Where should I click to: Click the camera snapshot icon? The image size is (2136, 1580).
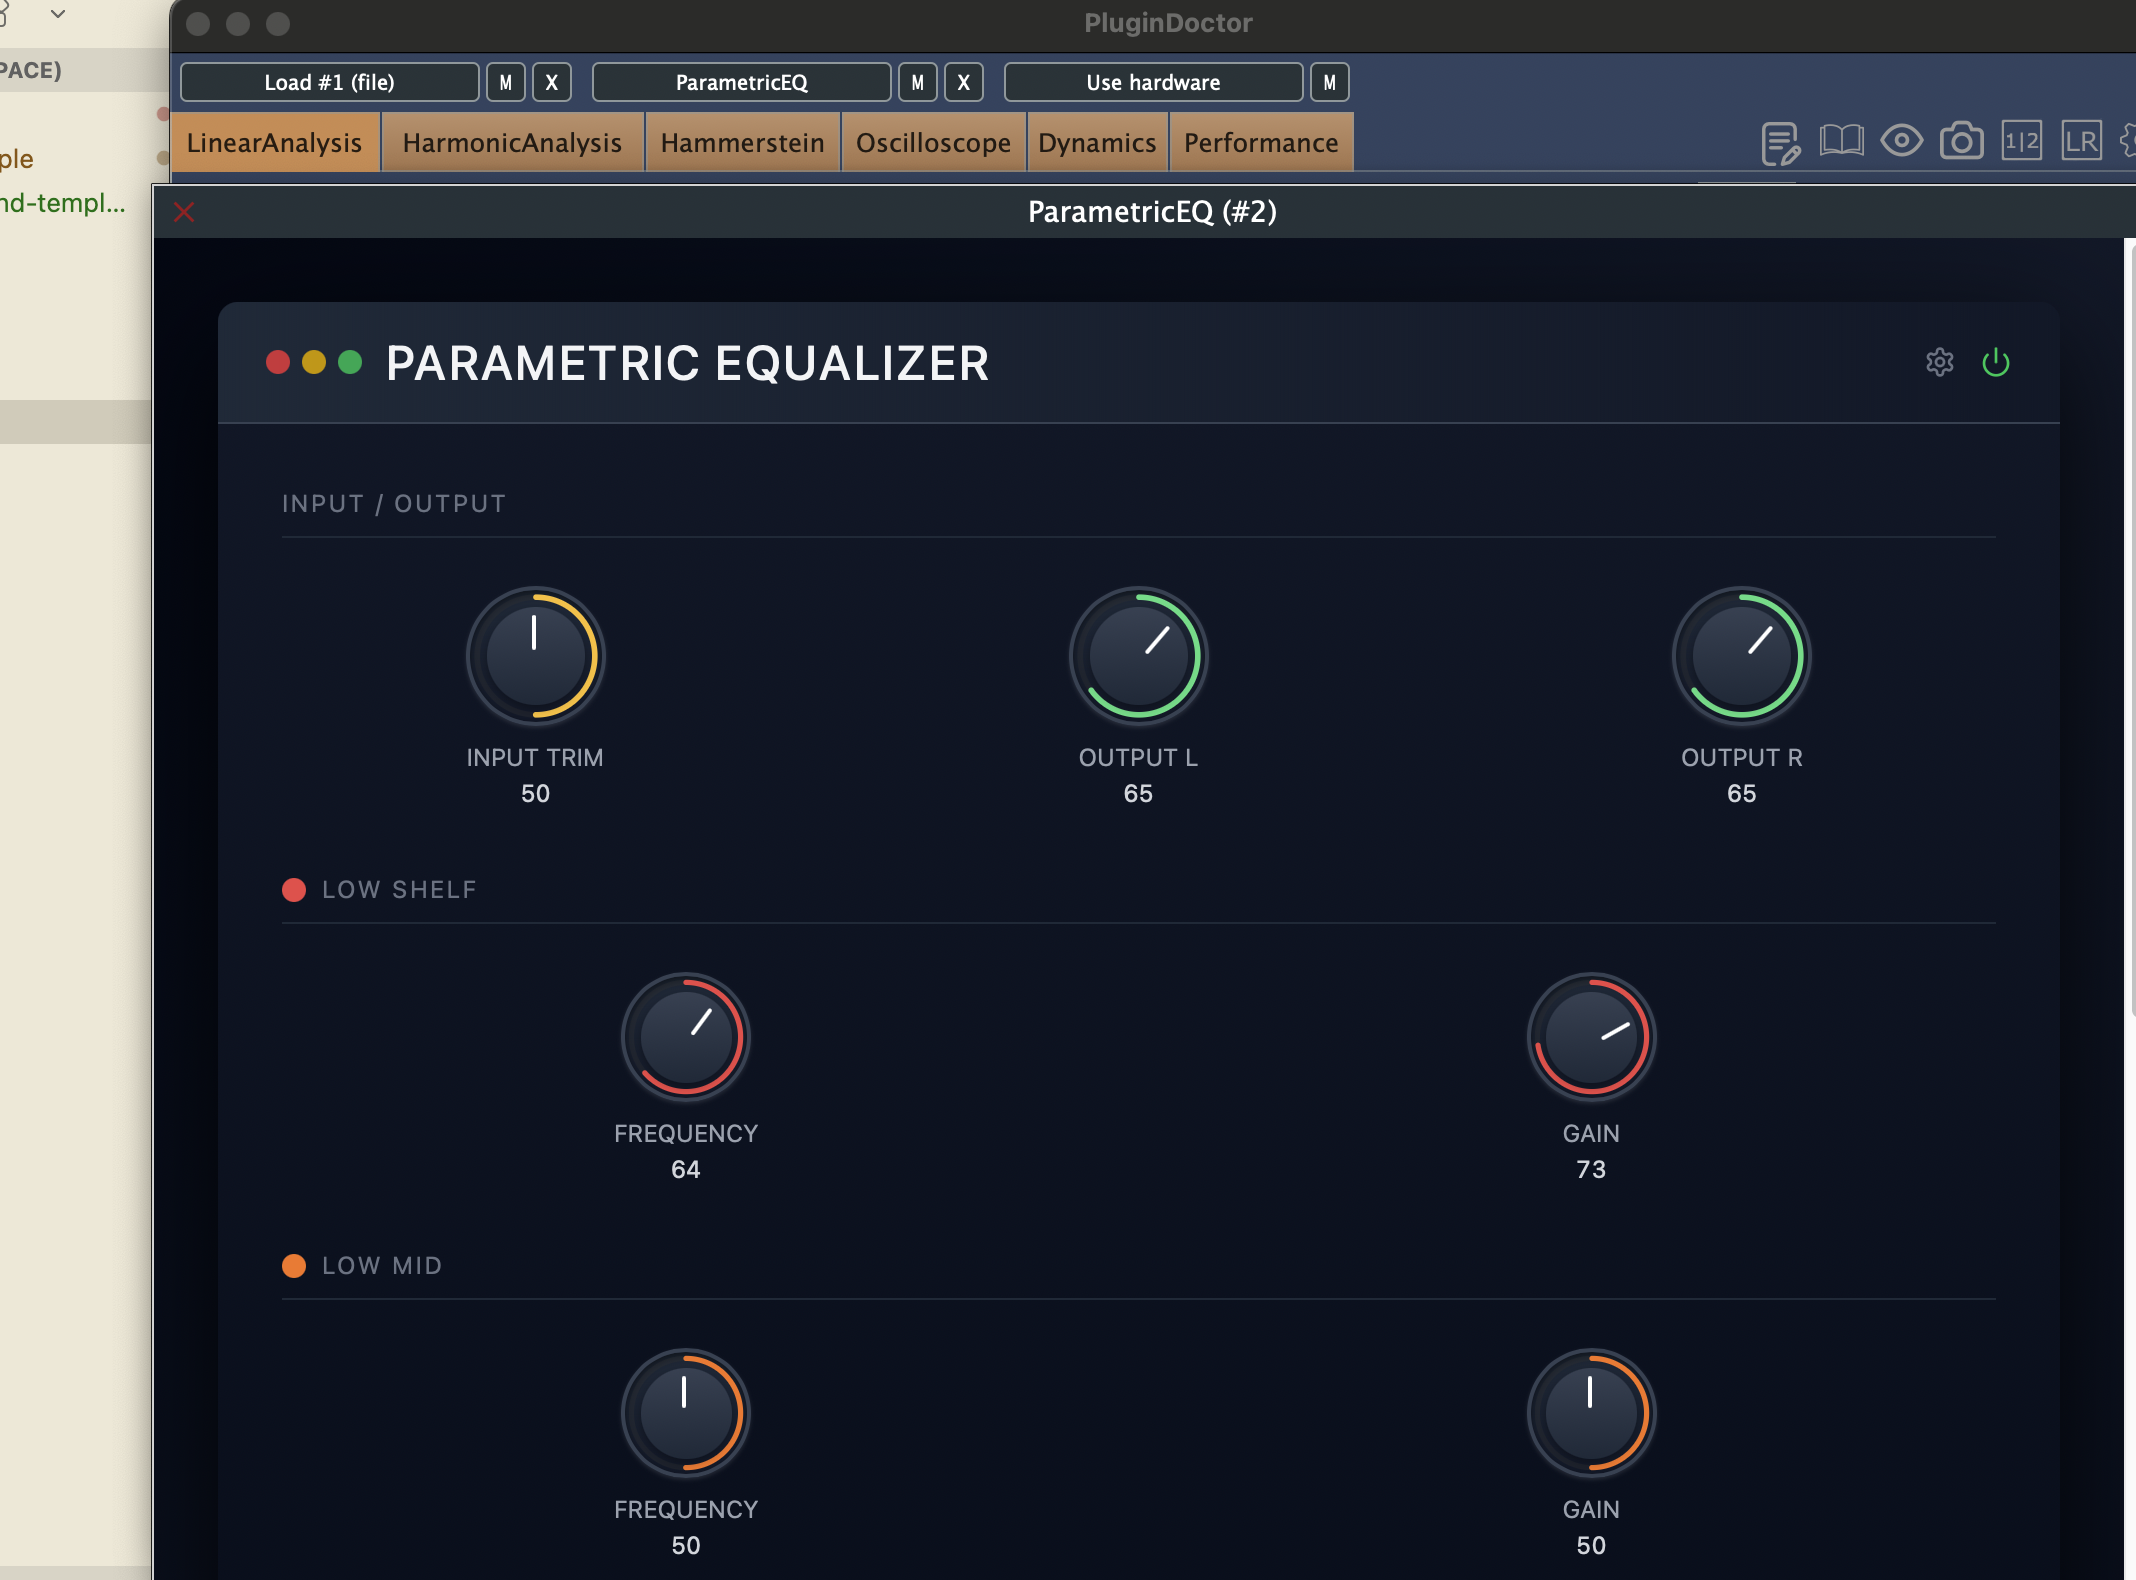pyautogui.click(x=1961, y=141)
